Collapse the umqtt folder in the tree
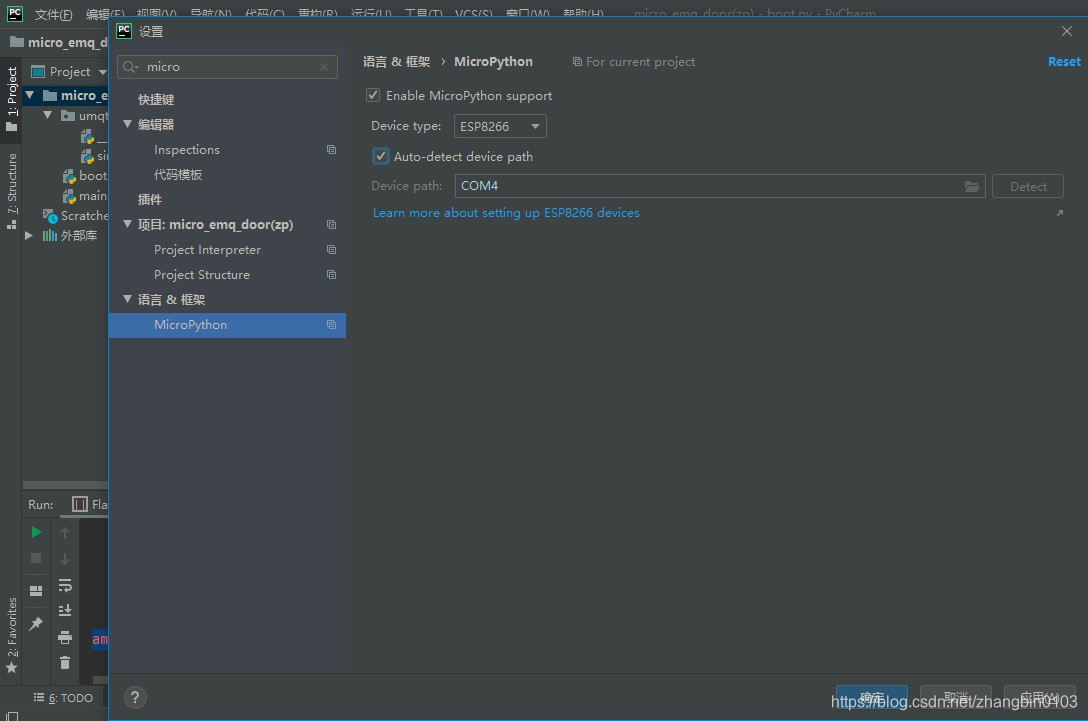Viewport: 1088px width, 721px height. (x=47, y=115)
